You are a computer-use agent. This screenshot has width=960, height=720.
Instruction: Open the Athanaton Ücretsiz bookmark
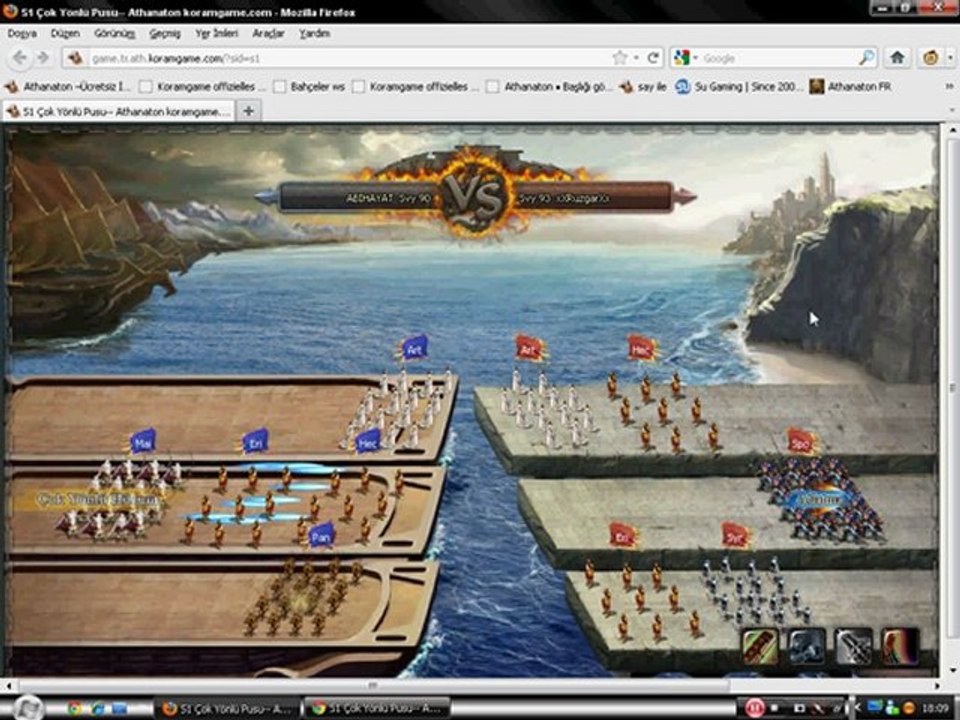tap(68, 87)
